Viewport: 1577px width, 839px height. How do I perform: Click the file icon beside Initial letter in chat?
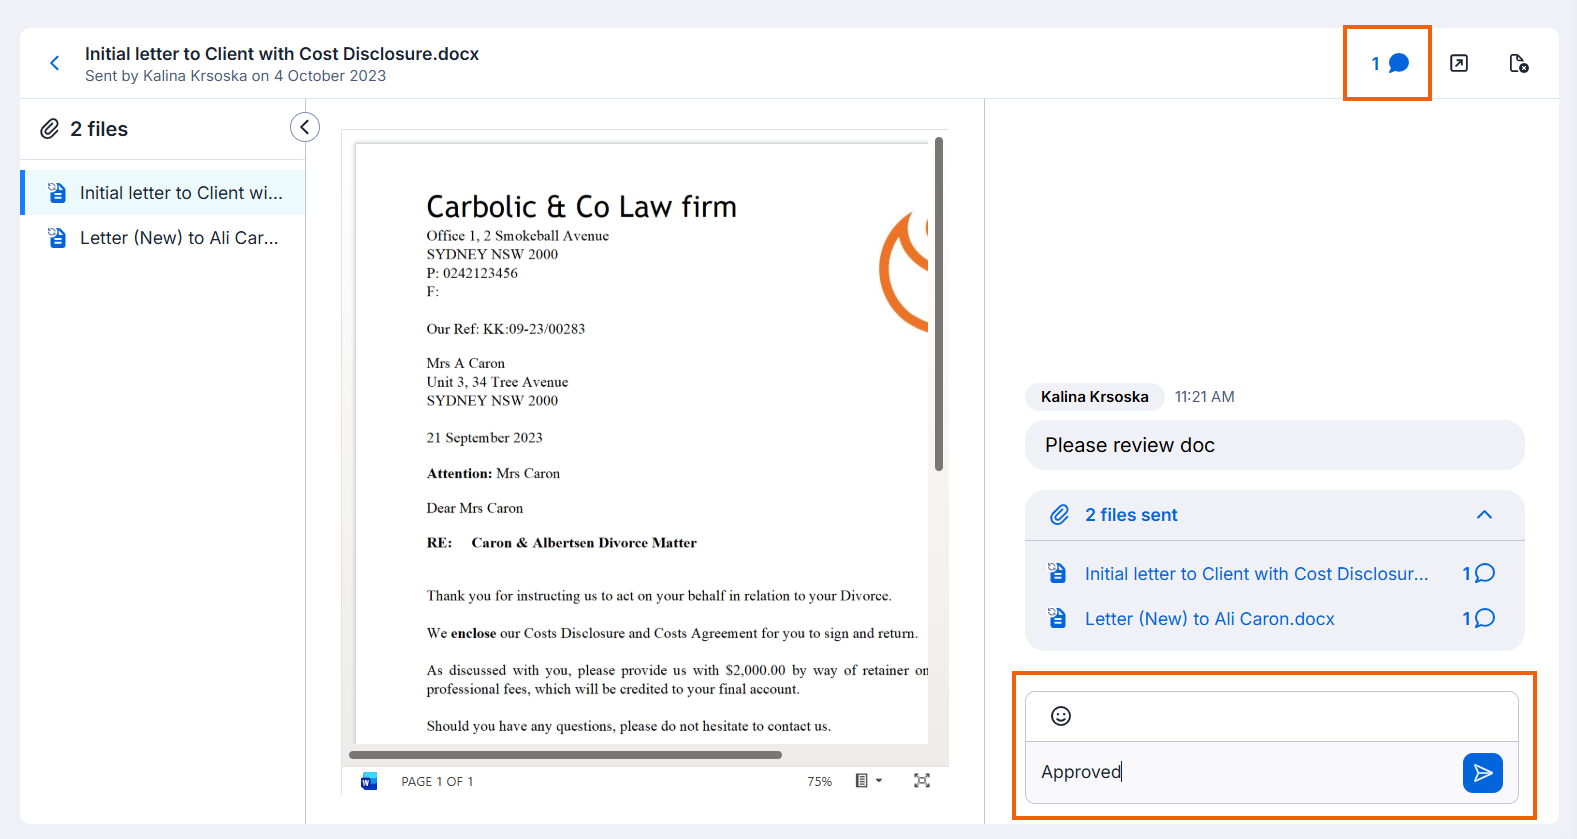(1057, 573)
